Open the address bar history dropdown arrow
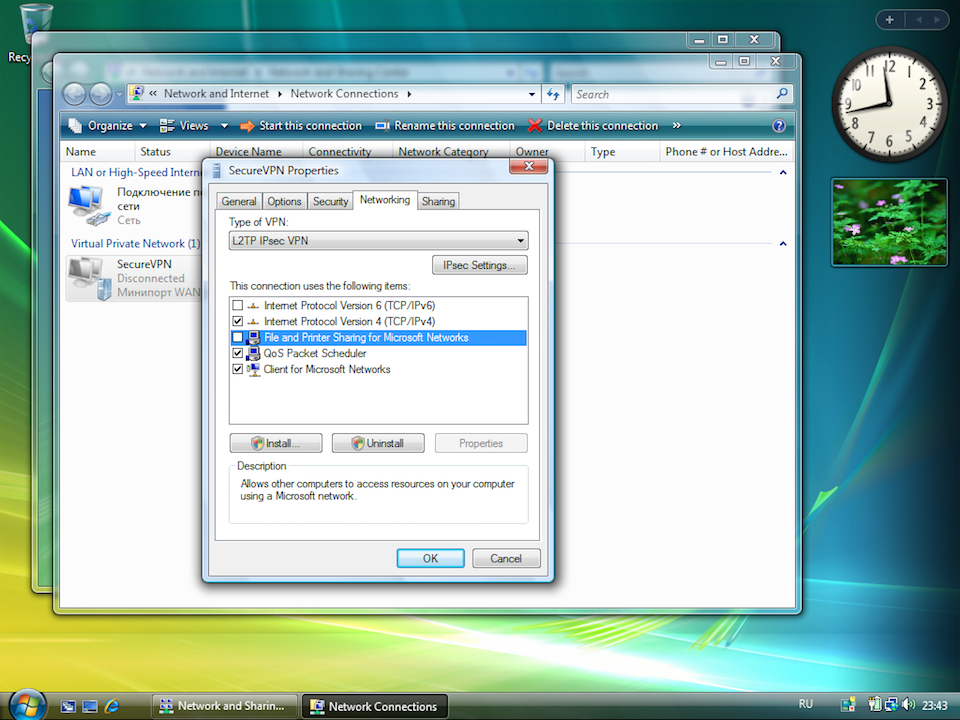This screenshot has height=720, width=960. click(x=531, y=94)
